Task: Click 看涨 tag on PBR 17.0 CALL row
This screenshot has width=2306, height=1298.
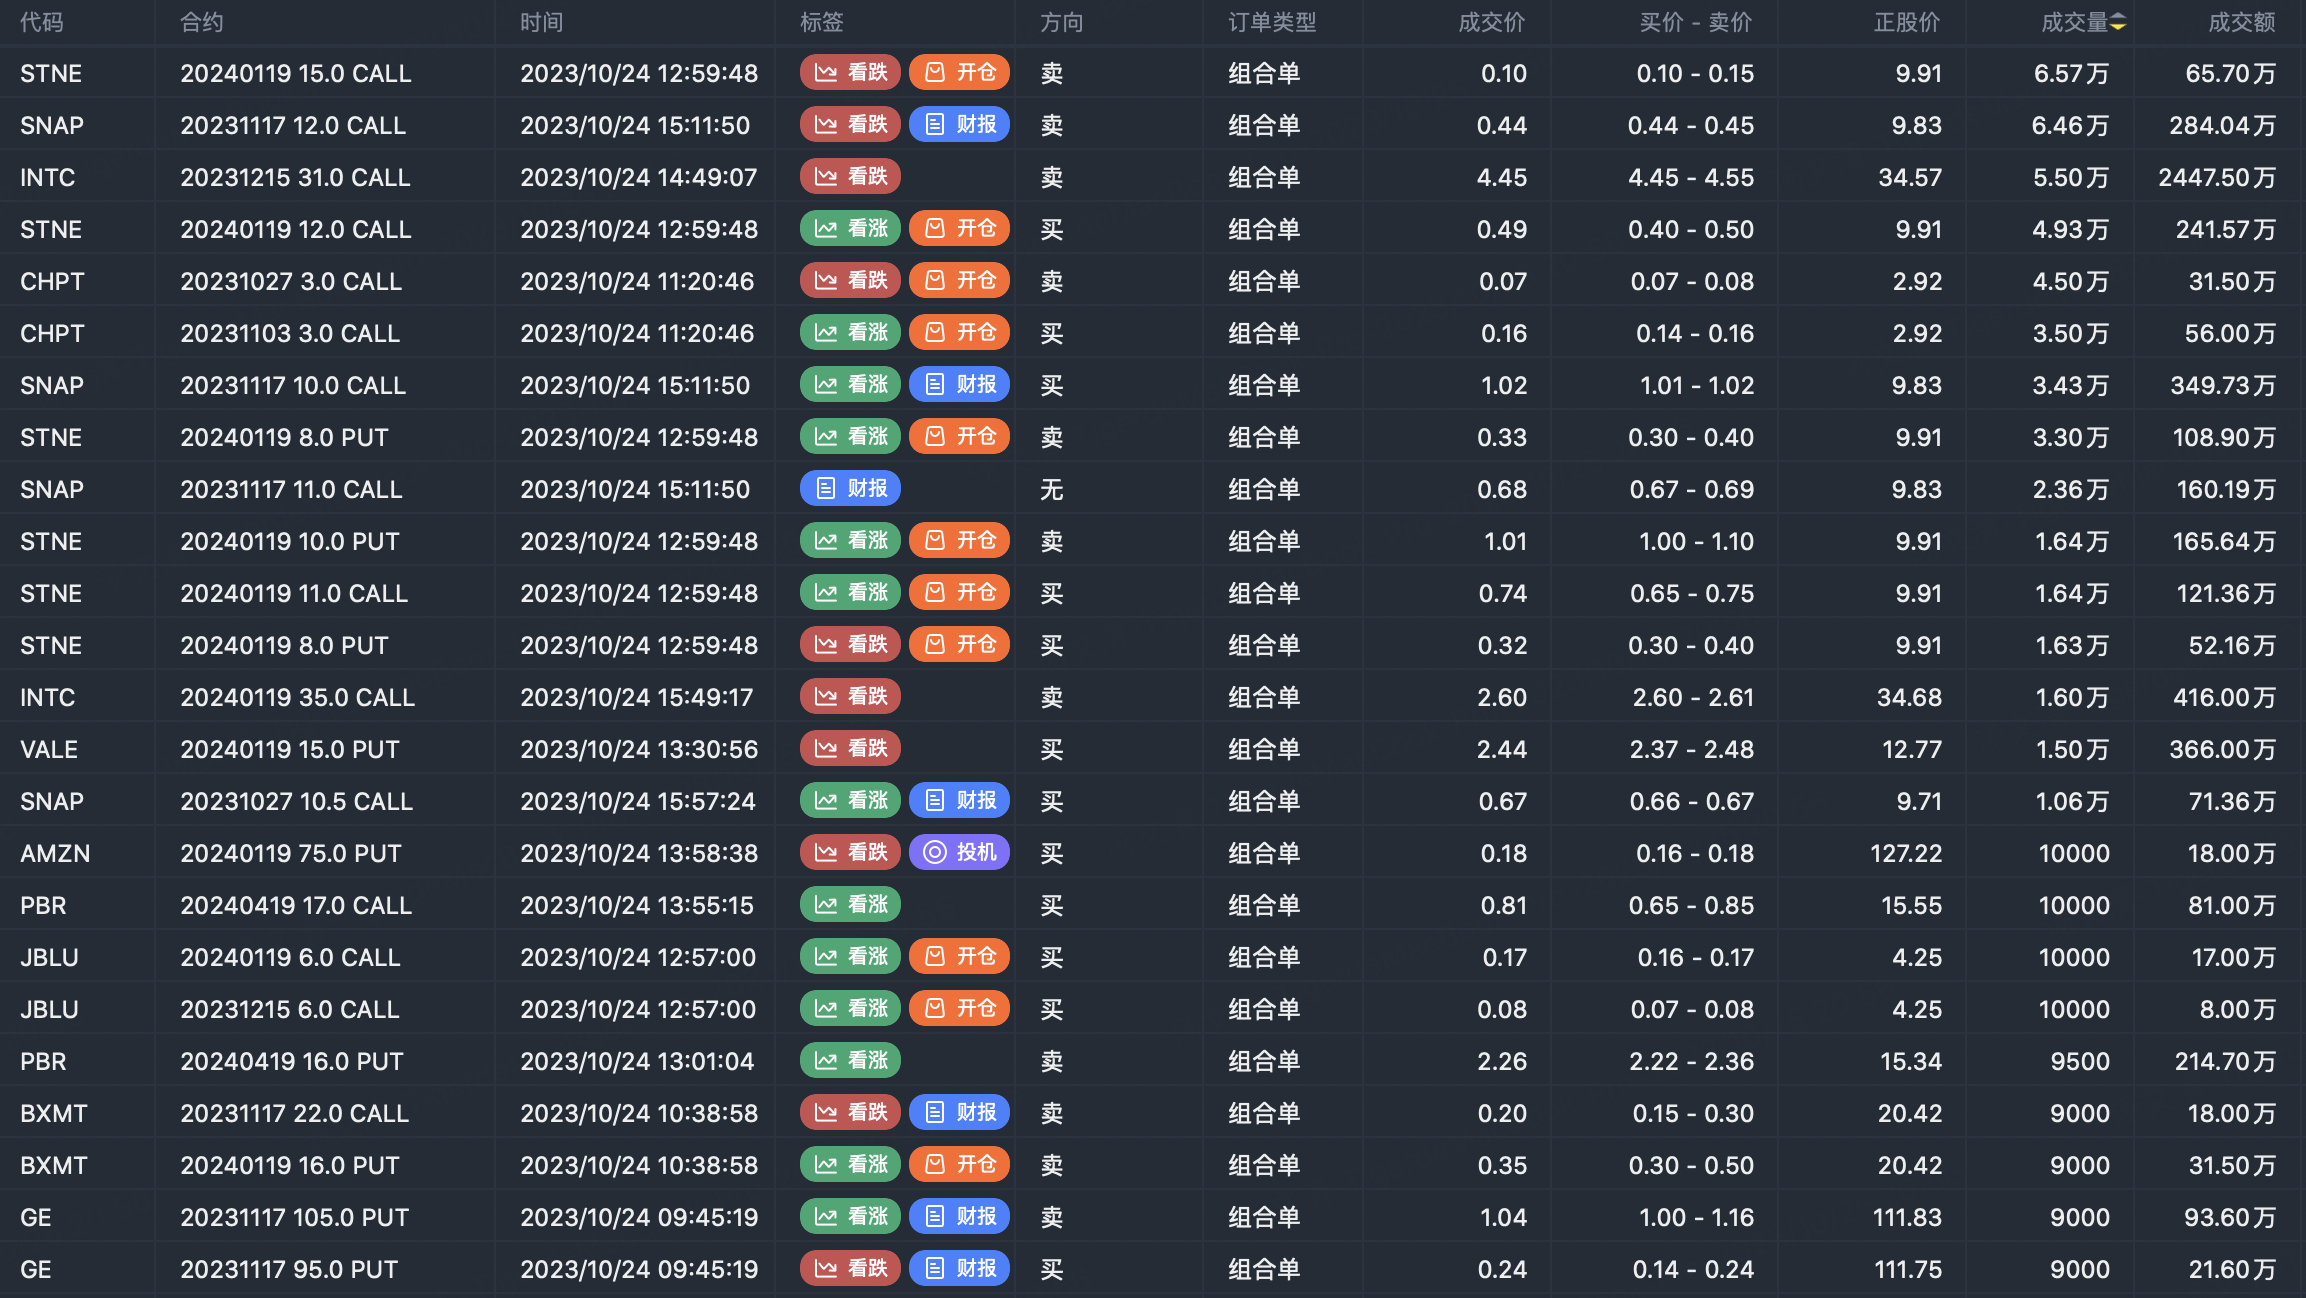Action: [x=851, y=904]
